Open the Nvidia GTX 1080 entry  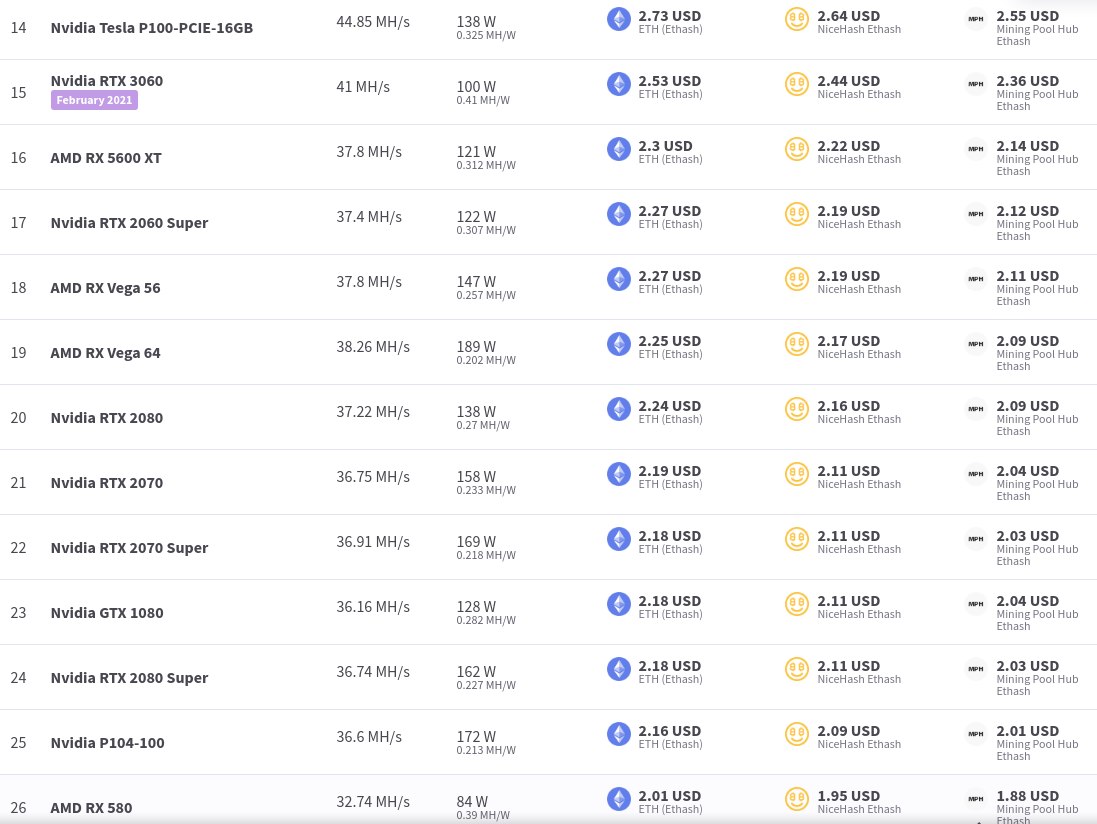tap(106, 613)
